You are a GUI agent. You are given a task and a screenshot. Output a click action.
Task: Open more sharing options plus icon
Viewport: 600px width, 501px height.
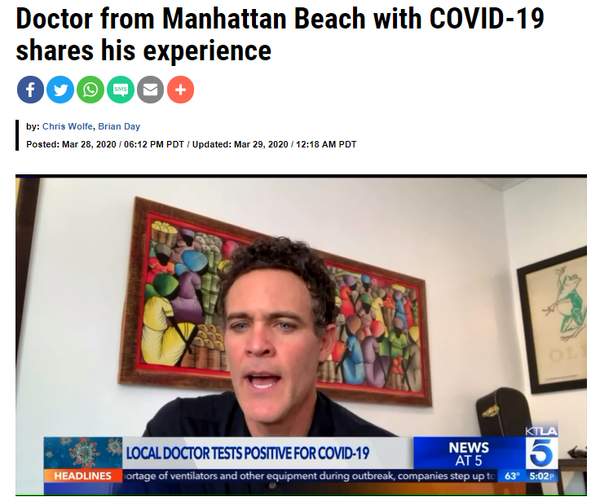(x=180, y=90)
